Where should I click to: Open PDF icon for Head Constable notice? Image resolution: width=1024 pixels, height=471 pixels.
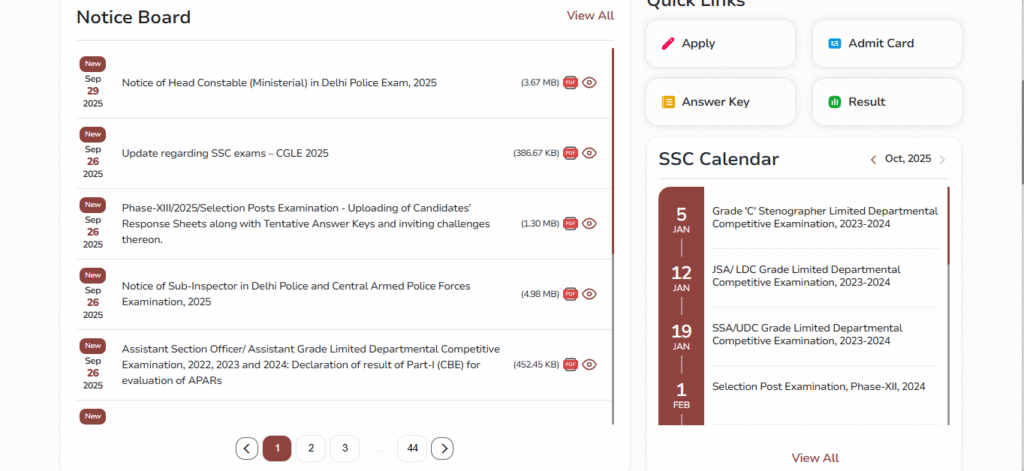click(x=571, y=82)
